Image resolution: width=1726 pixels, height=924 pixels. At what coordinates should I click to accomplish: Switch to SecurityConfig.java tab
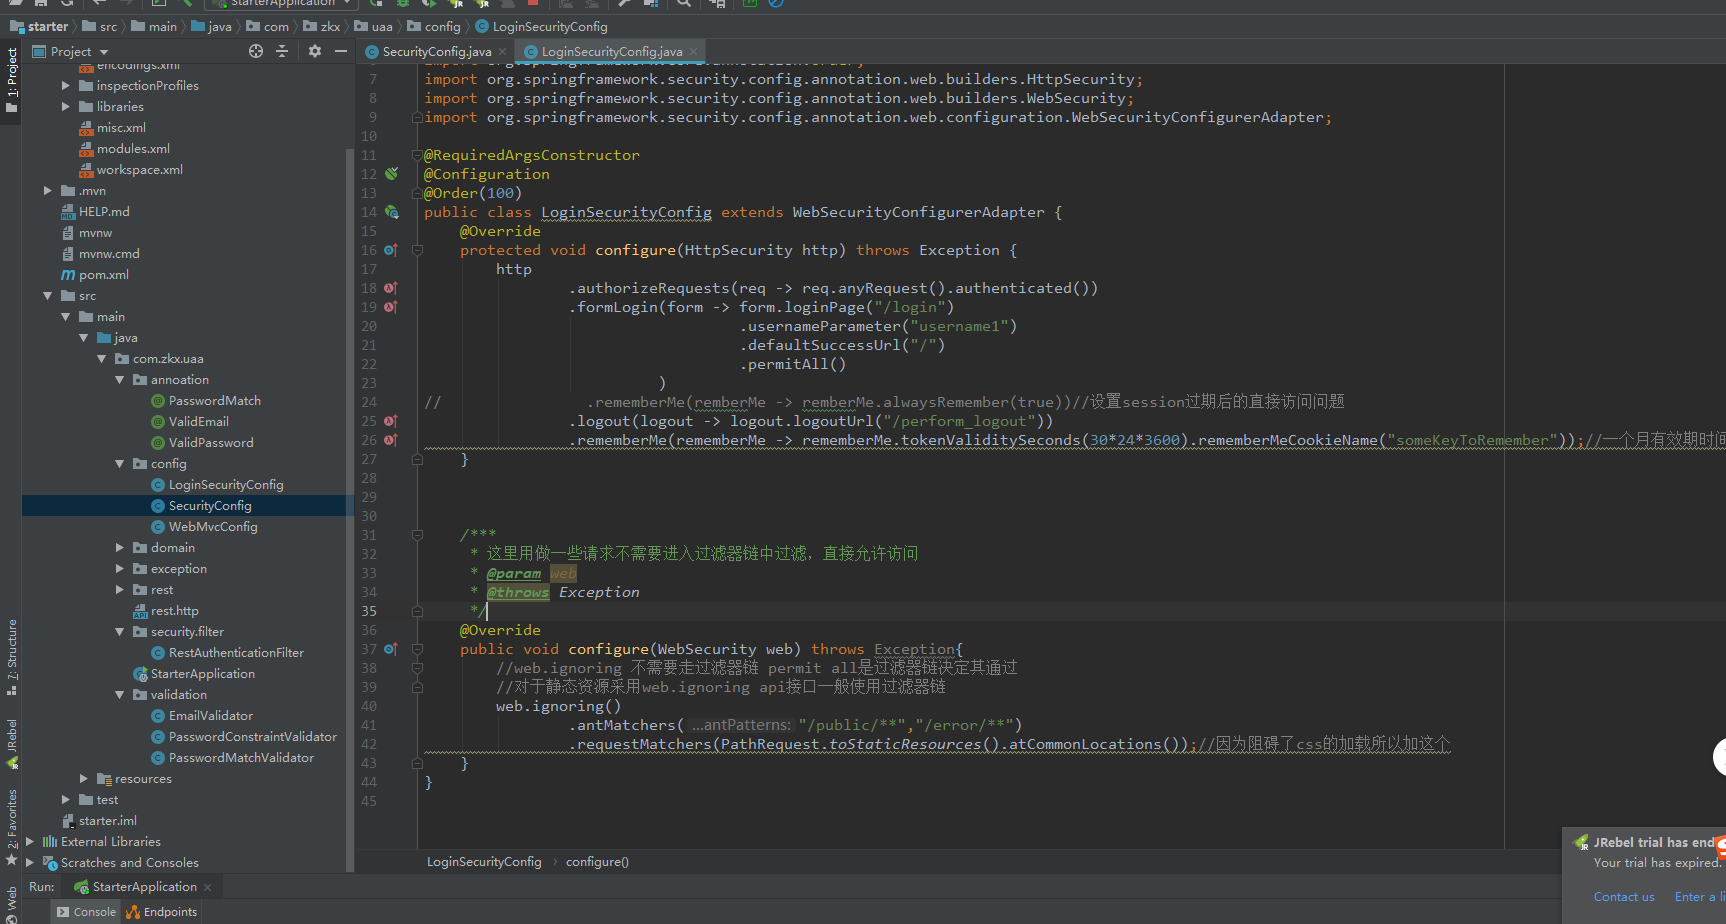437,51
